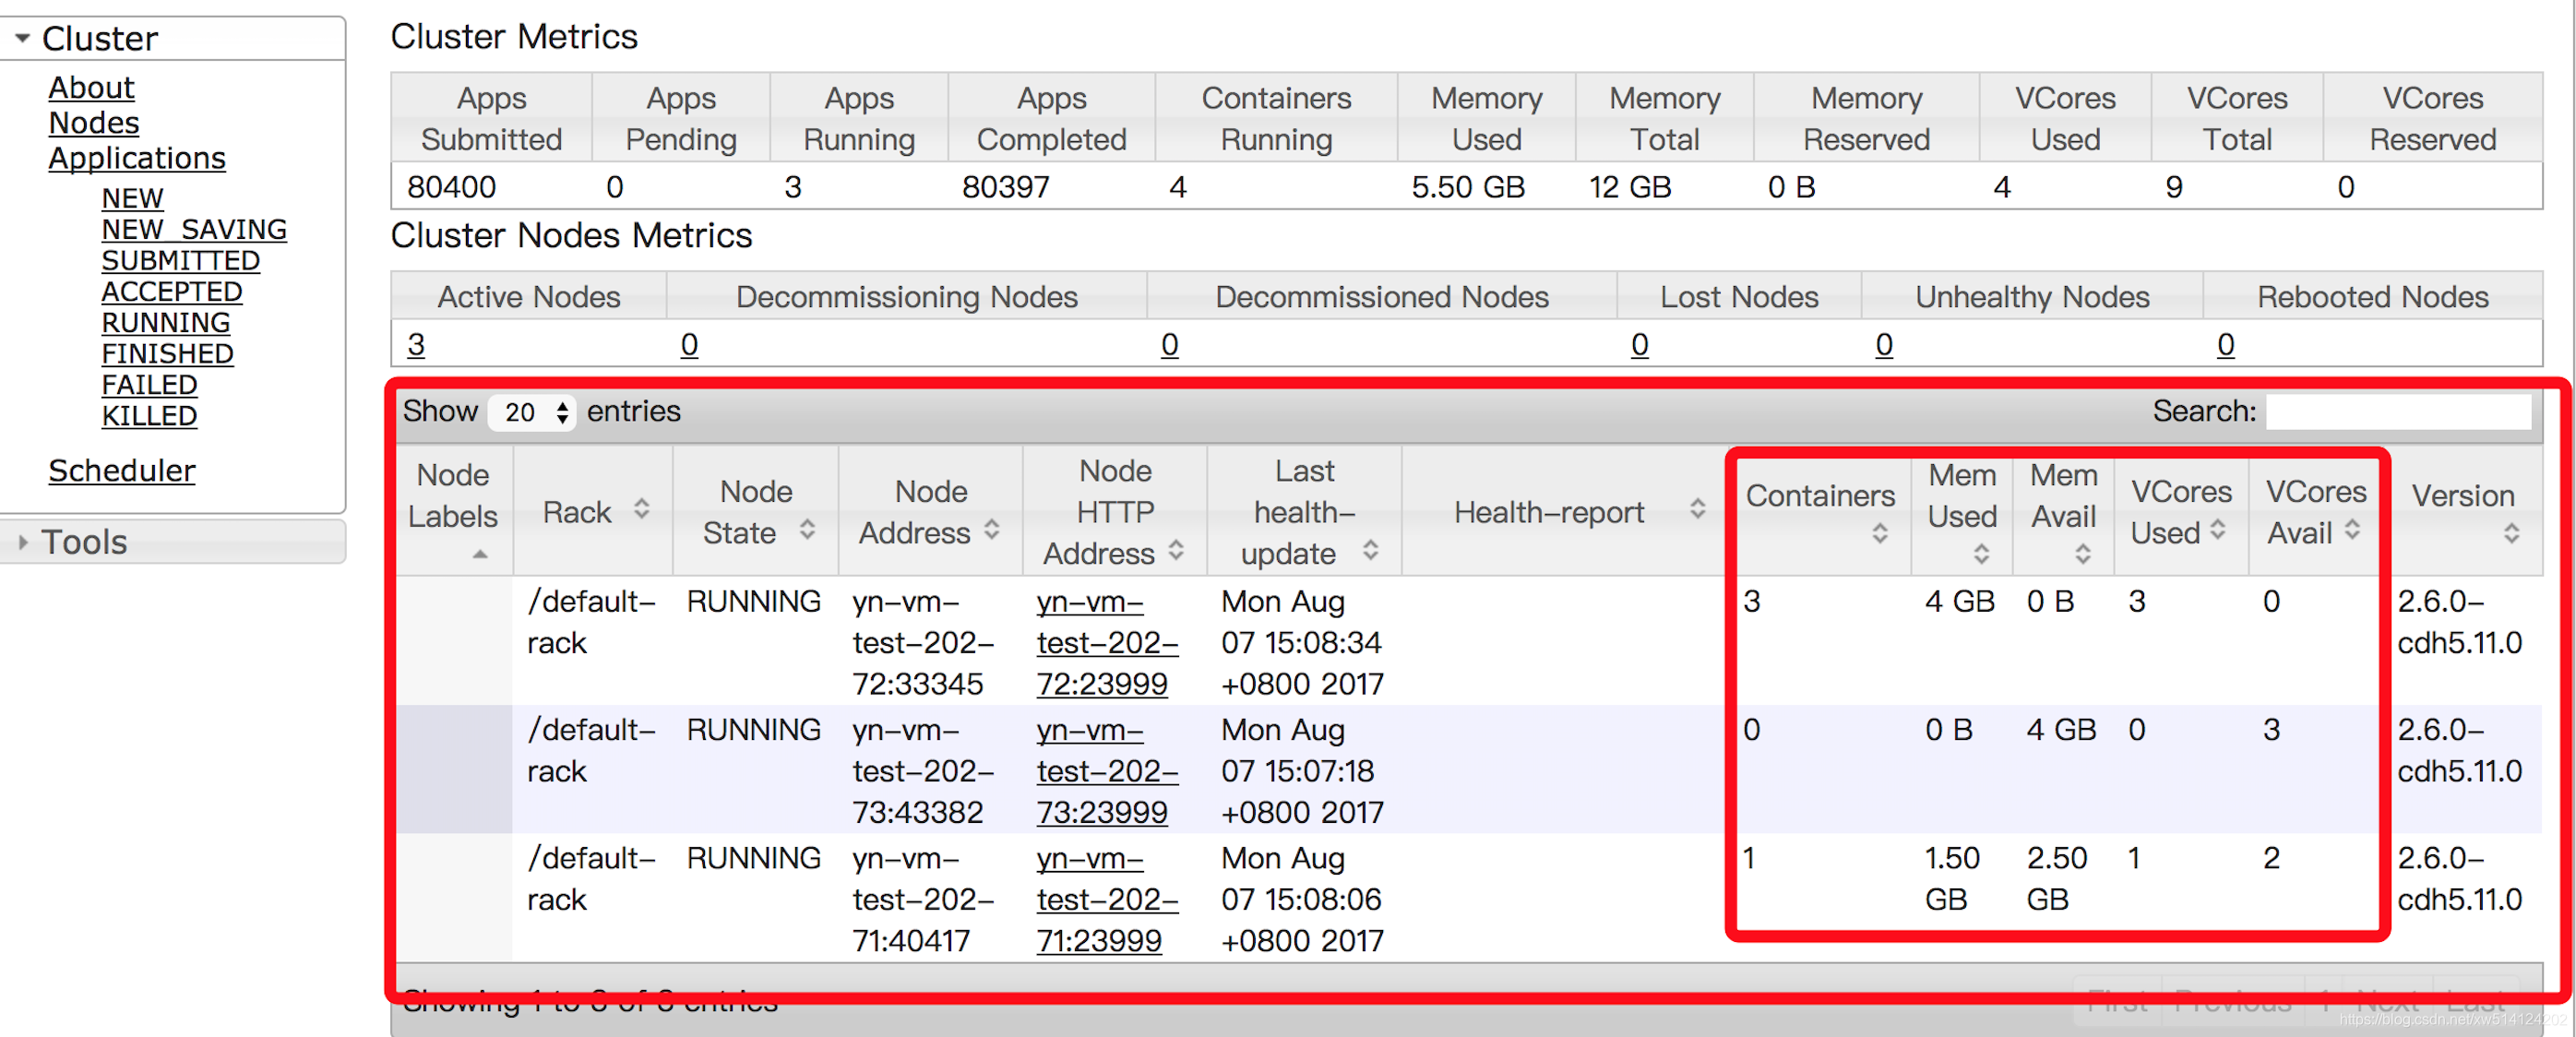The image size is (2576, 1037).
Task: Sort by Node HTTP Address icon
Action: [x=1177, y=551]
